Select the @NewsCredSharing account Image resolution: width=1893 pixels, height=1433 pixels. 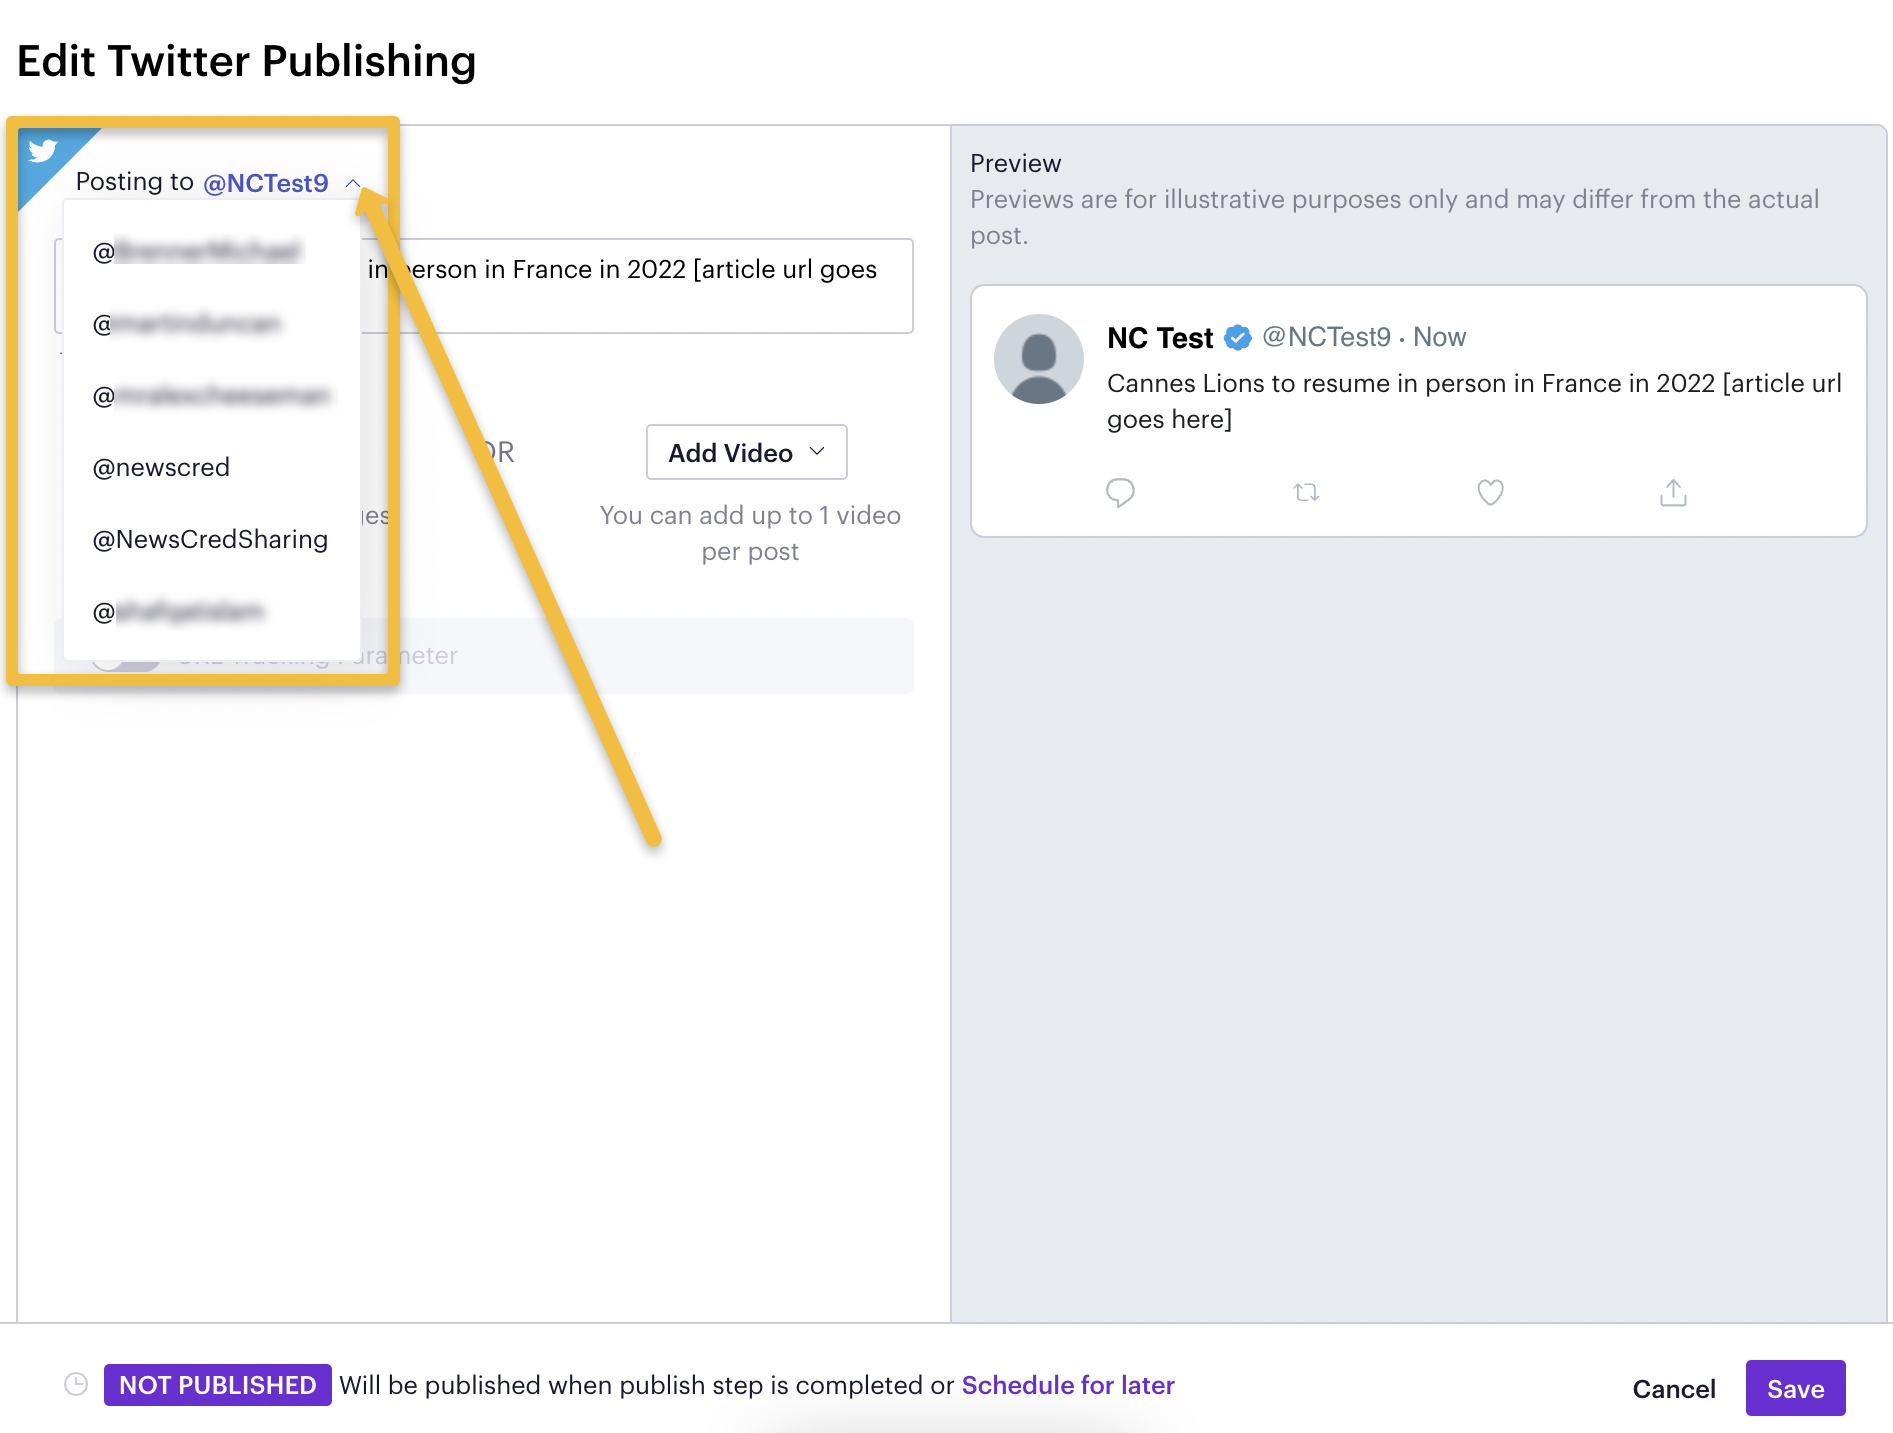(210, 539)
